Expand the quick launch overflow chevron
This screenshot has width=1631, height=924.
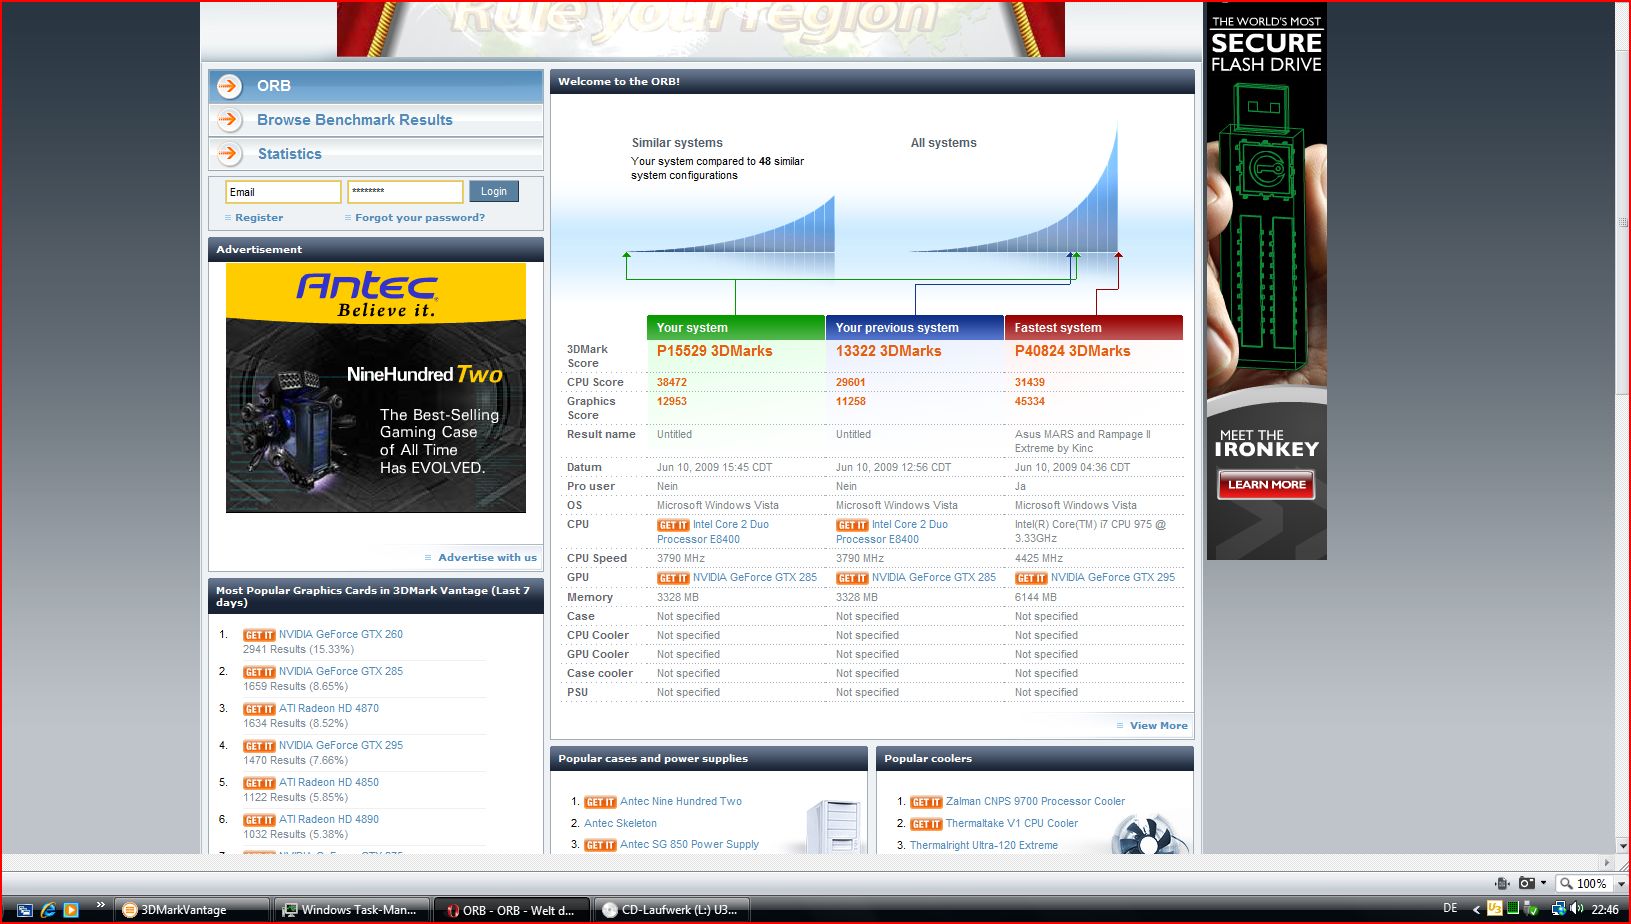[x=100, y=905]
